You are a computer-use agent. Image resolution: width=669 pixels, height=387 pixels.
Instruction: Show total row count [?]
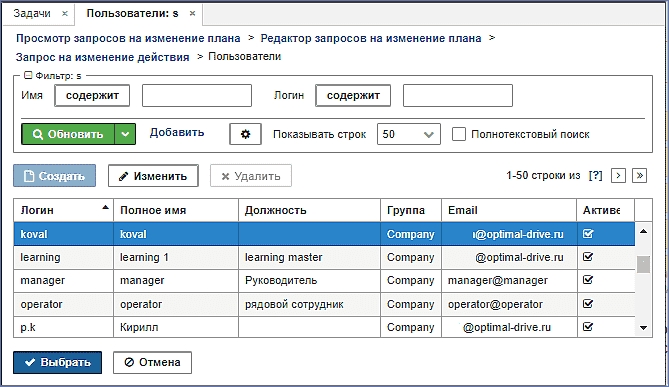(595, 175)
